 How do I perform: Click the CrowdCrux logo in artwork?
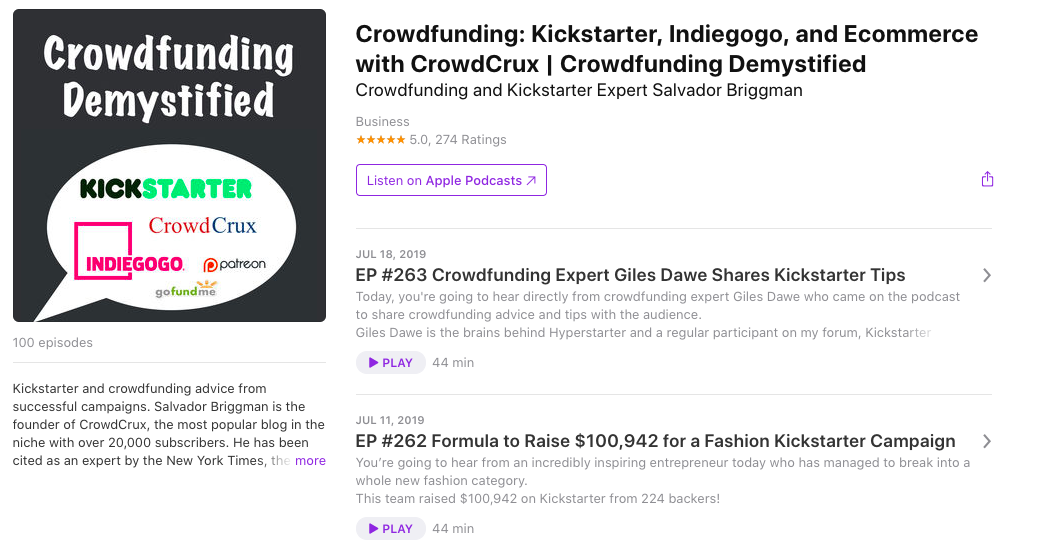tap(202, 225)
